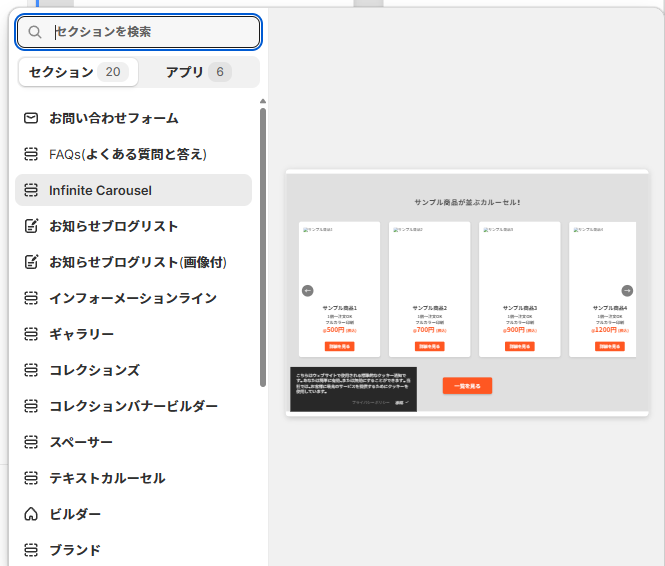Select FAQs(よくある質問と答え) section
Viewport: 665px width, 566px height.
click(134, 154)
